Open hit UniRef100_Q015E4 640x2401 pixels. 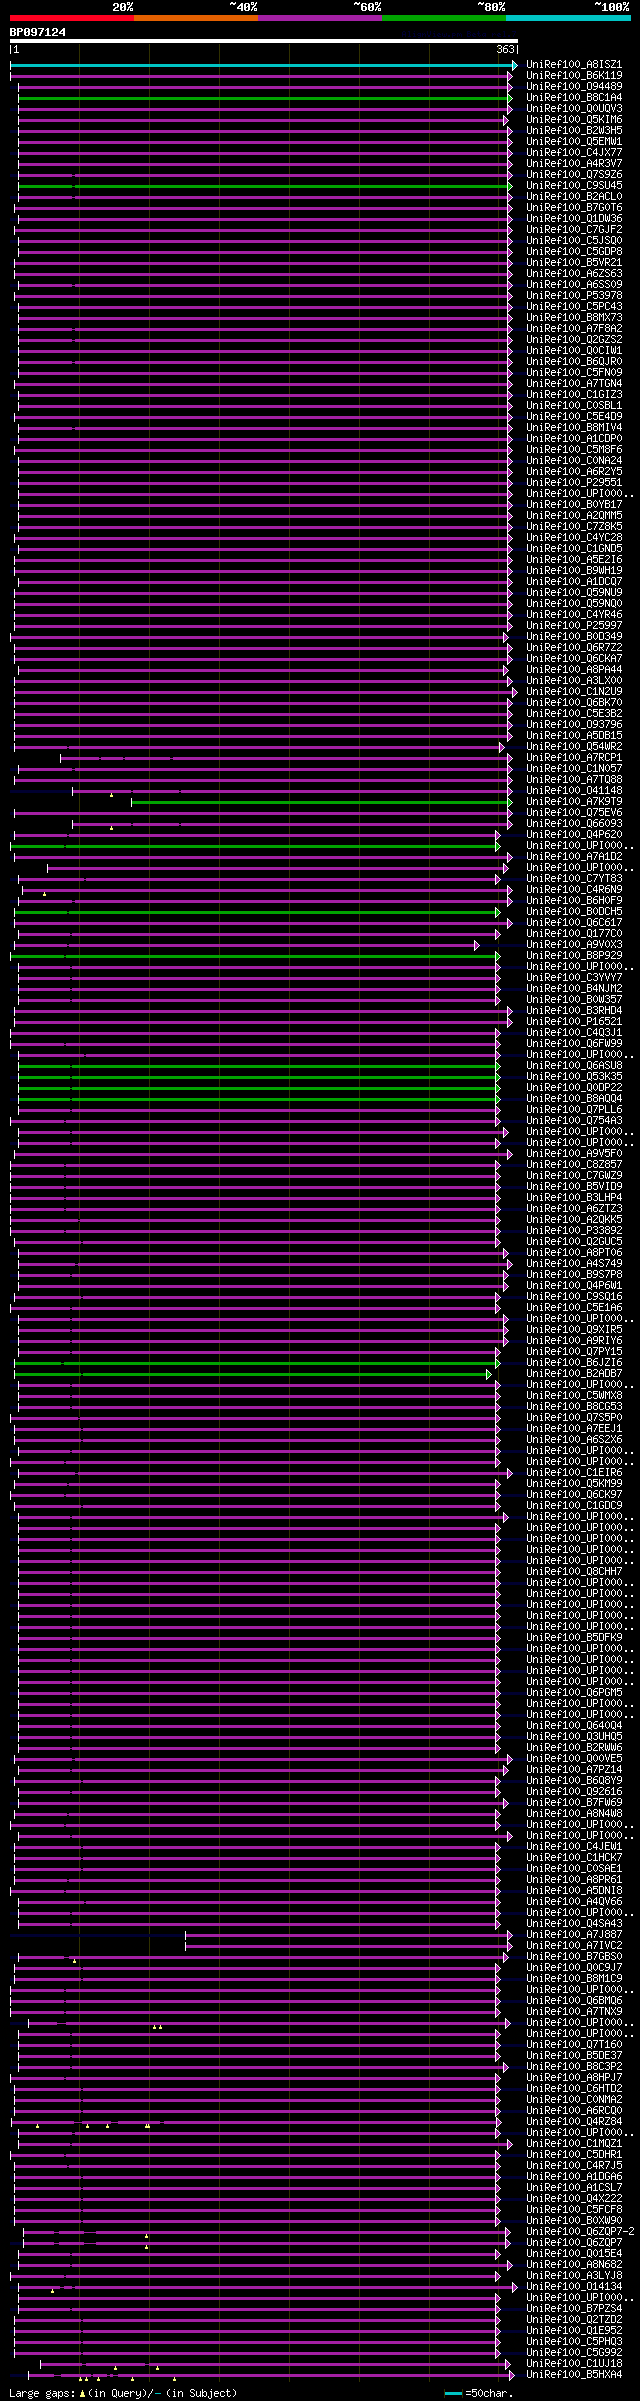[574, 2254]
